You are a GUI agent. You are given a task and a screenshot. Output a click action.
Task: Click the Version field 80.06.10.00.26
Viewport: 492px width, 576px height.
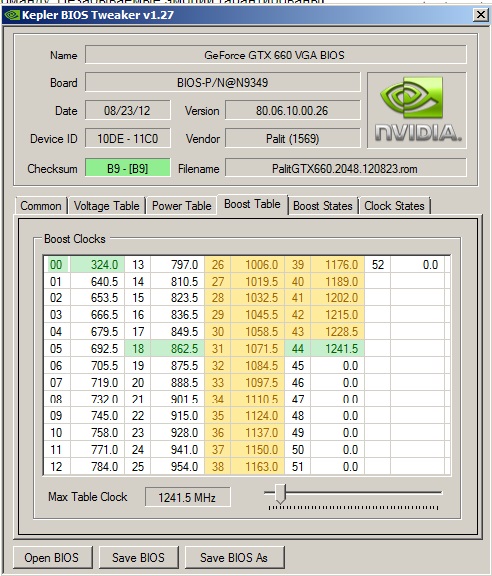(292, 111)
